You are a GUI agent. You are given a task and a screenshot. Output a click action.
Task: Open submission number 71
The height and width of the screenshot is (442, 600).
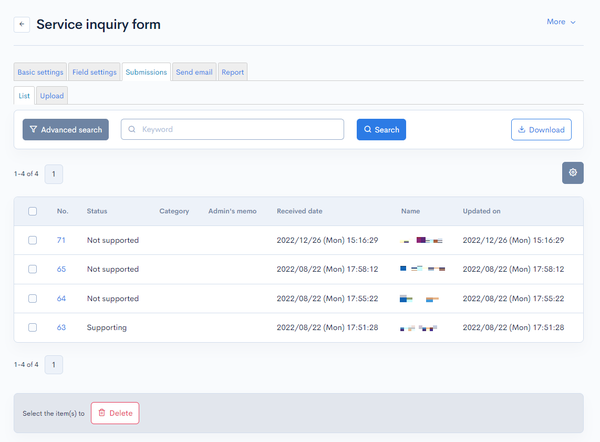pyautogui.click(x=61, y=240)
